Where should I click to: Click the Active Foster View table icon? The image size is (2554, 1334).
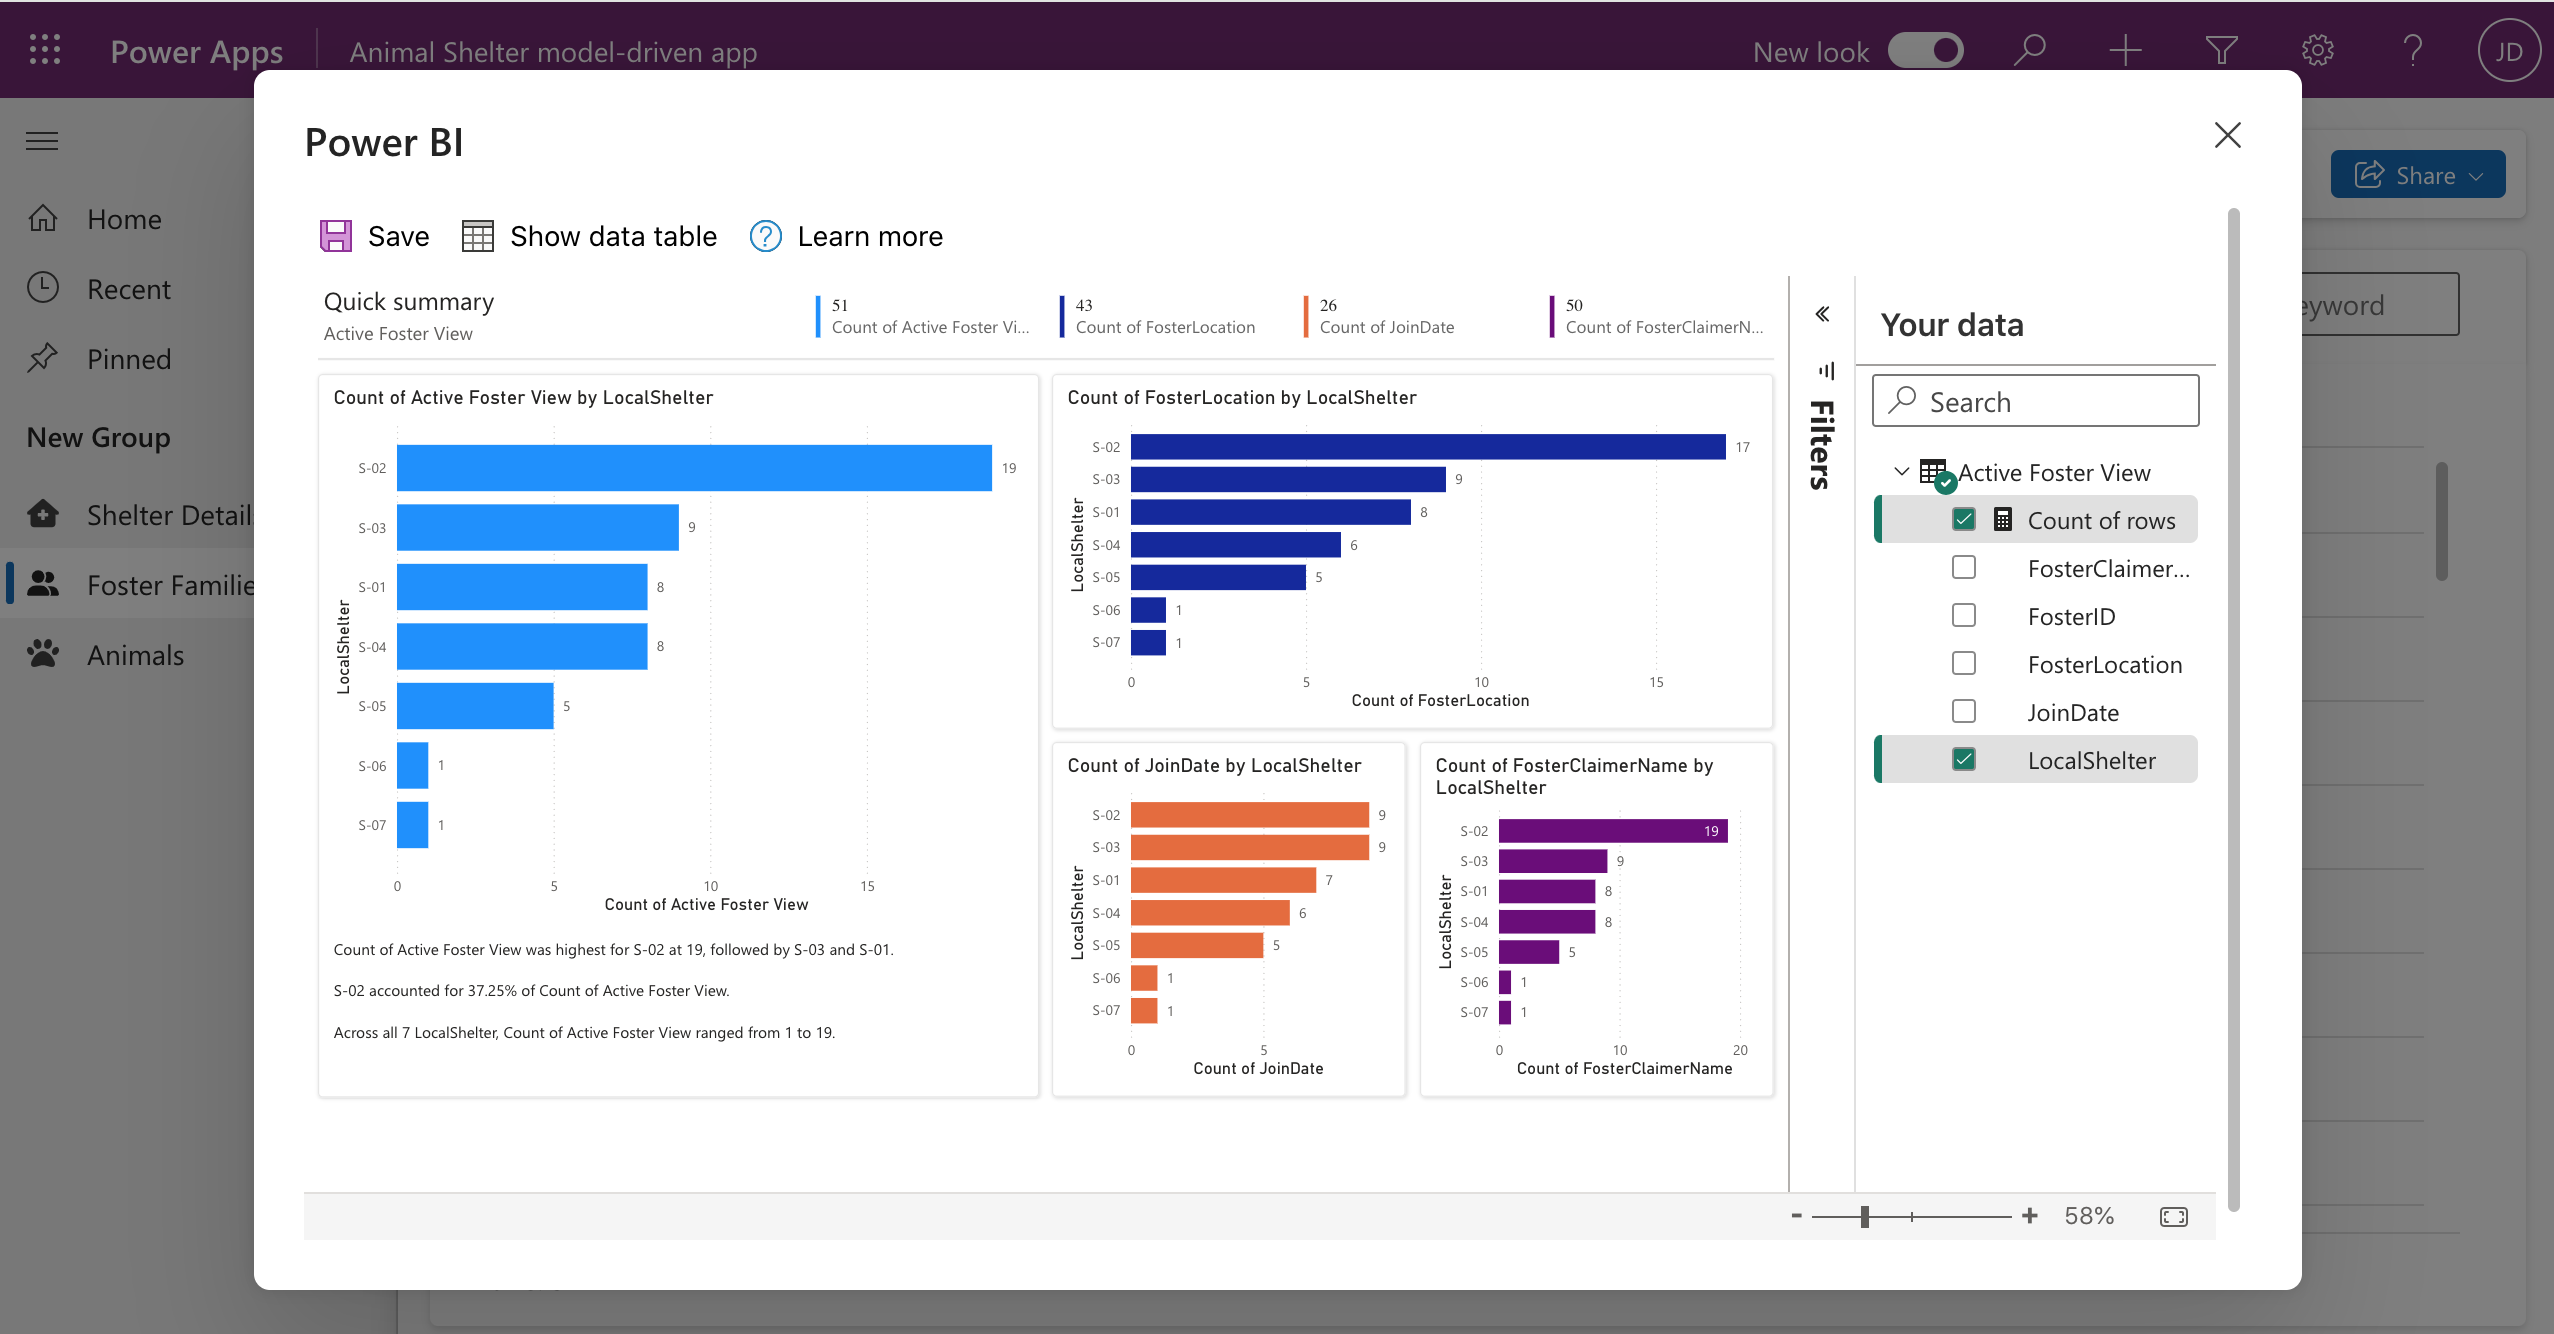coord(1936,474)
